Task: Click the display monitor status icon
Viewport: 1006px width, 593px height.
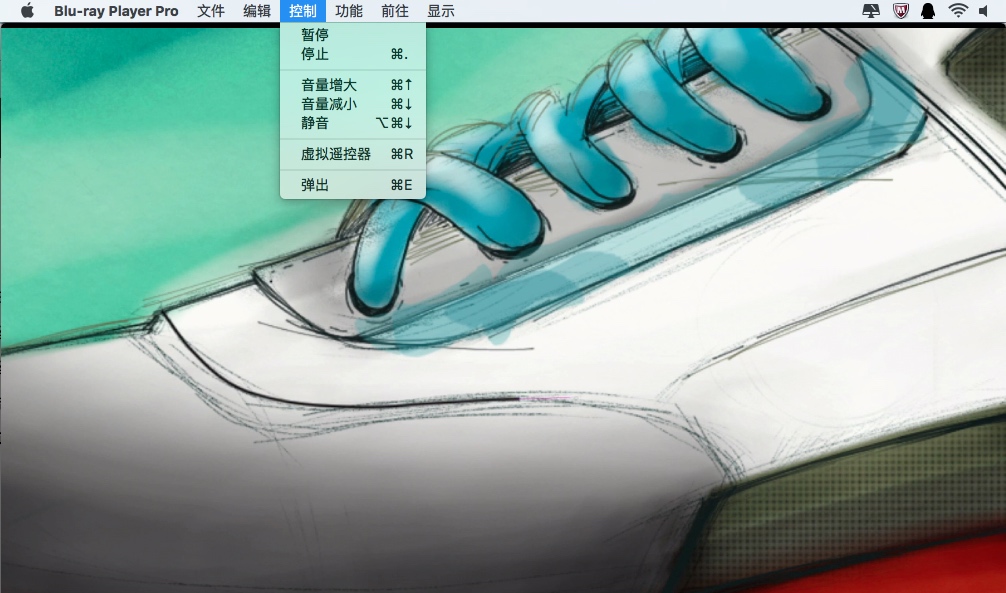Action: click(x=872, y=11)
